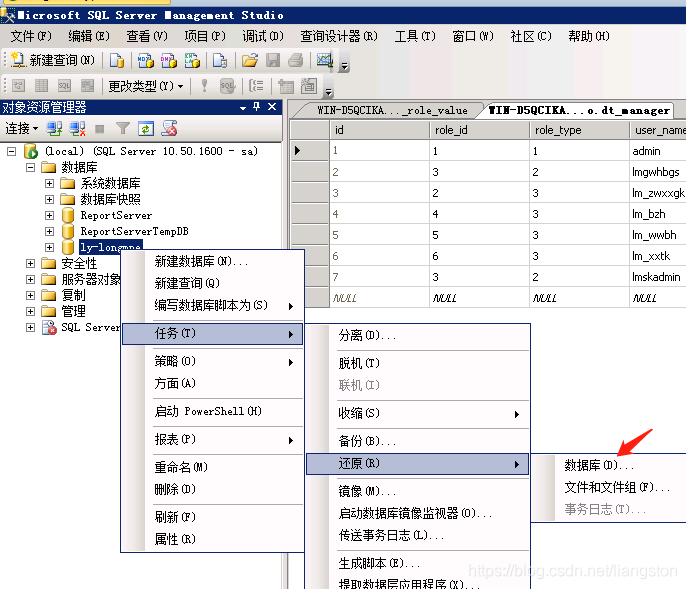
Task: Expand the 数据库快照 folder
Action: [49, 200]
